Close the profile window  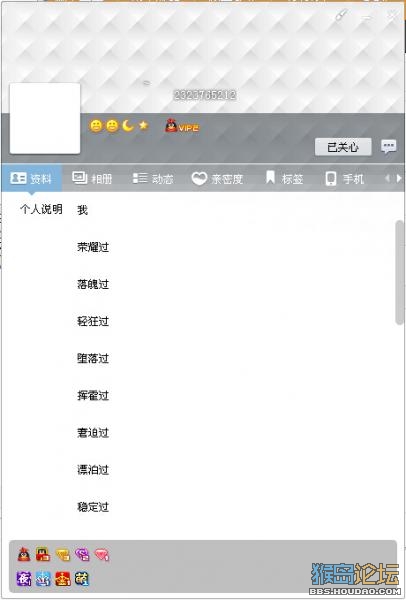(392, 15)
